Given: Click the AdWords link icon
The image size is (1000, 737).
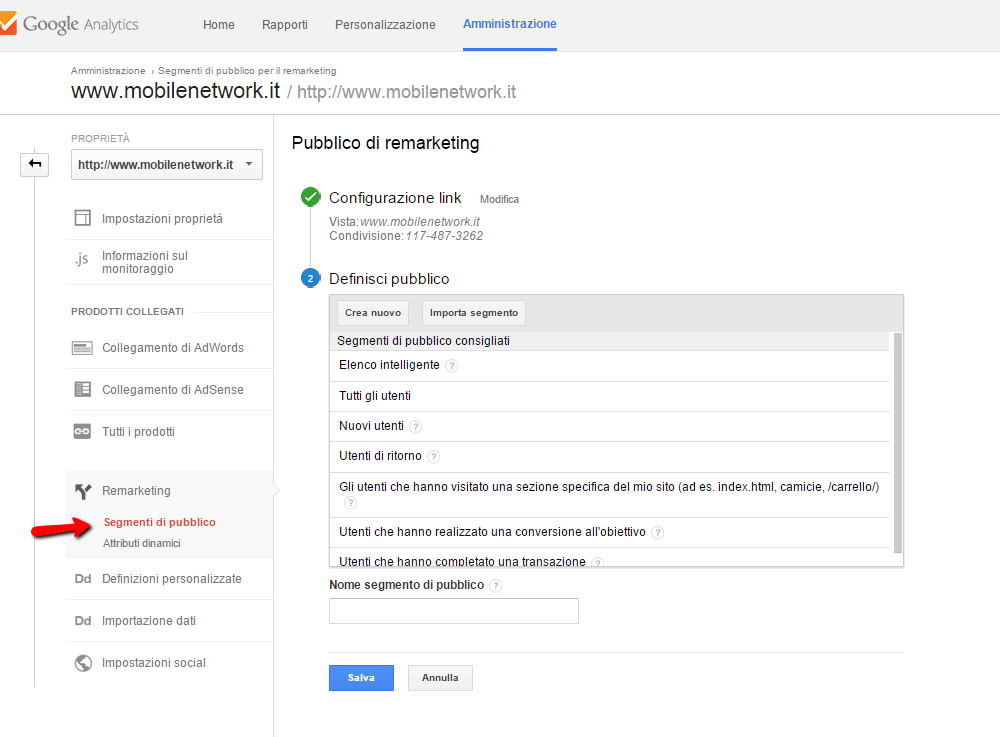Looking at the screenshot, I should tap(83, 348).
